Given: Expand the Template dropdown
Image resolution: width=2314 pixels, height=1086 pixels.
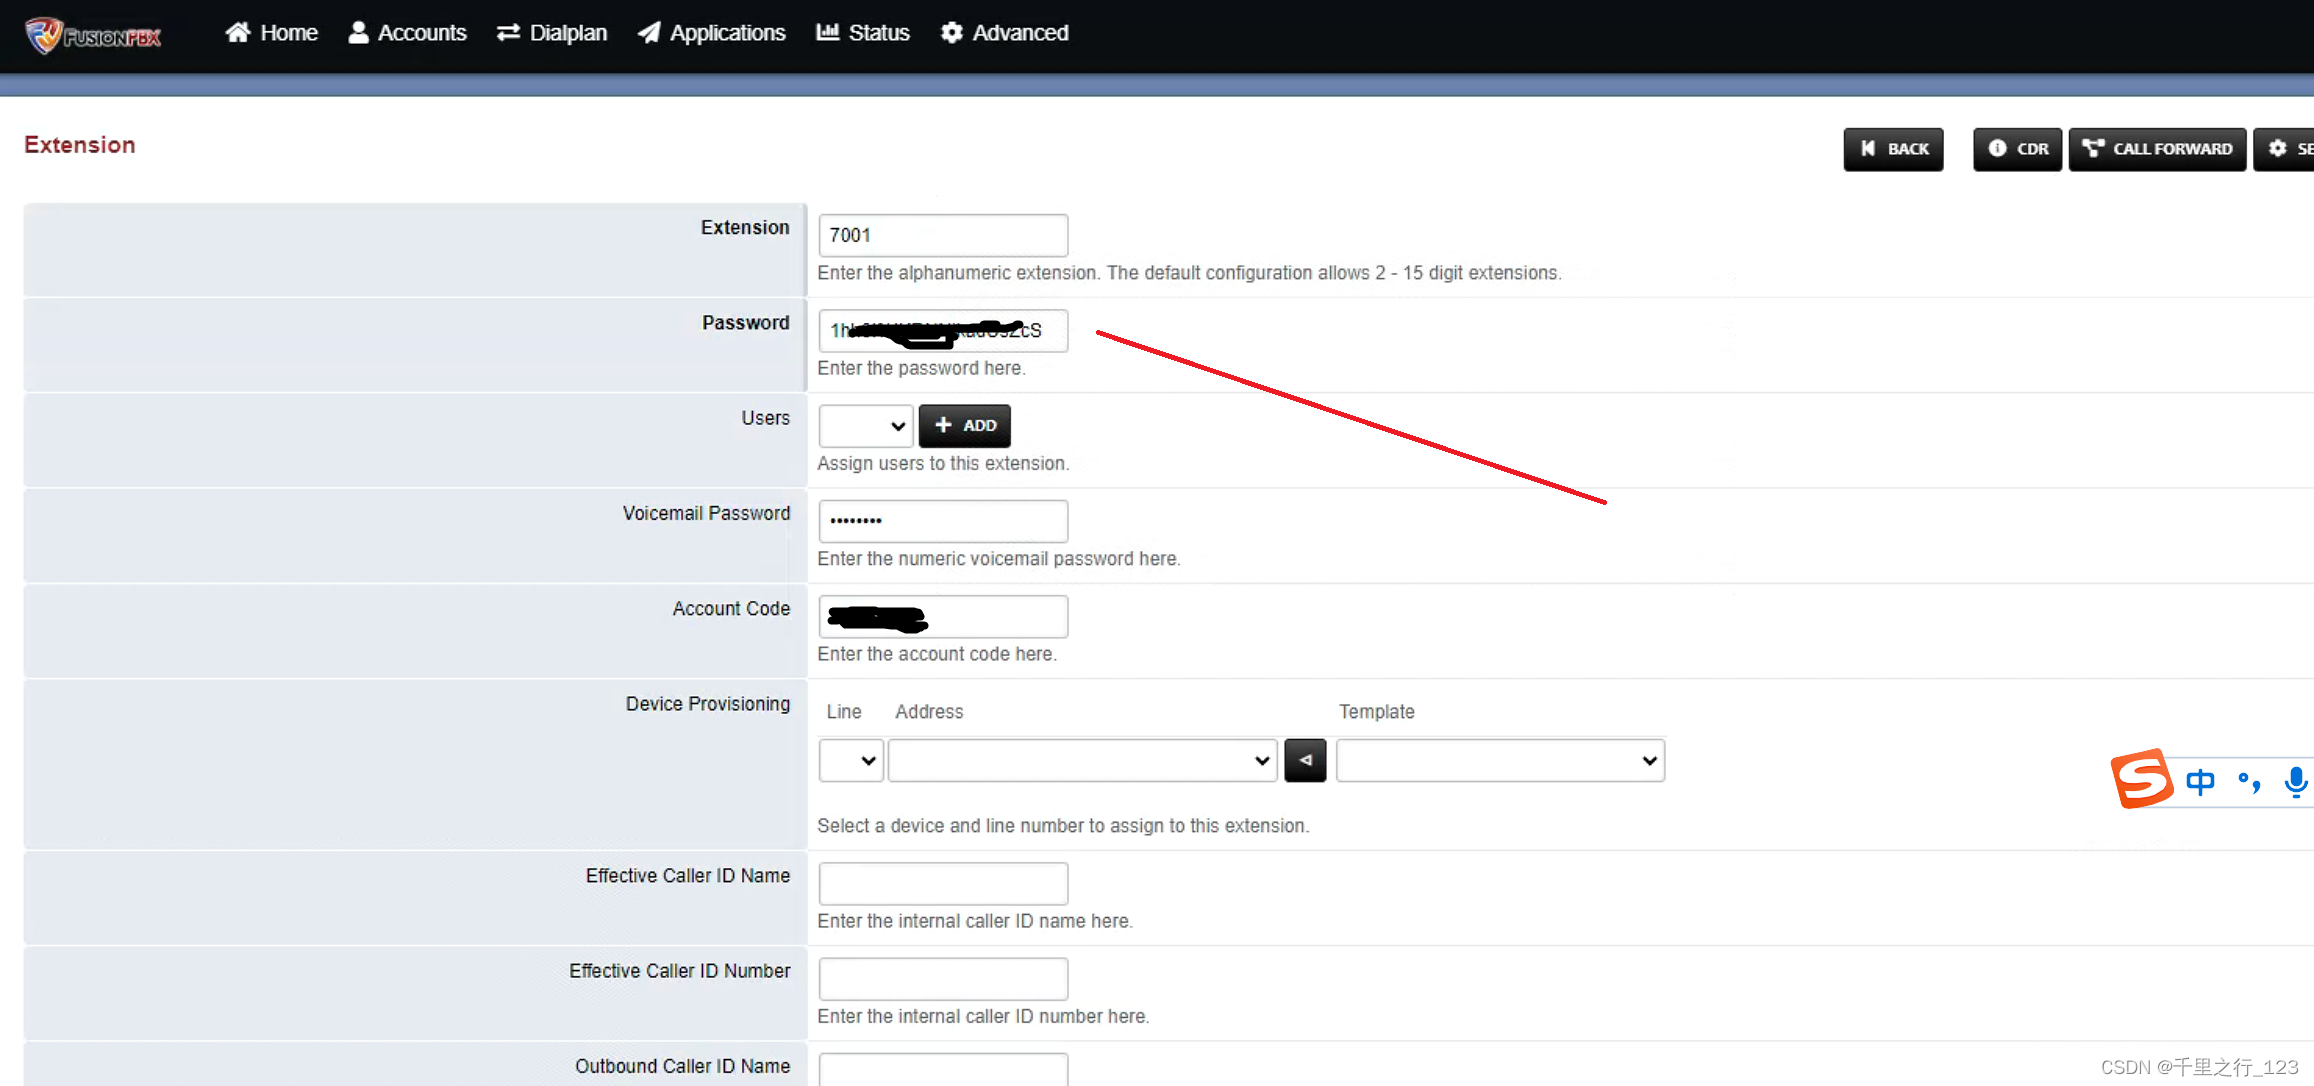Looking at the screenshot, I should pyautogui.click(x=1500, y=761).
